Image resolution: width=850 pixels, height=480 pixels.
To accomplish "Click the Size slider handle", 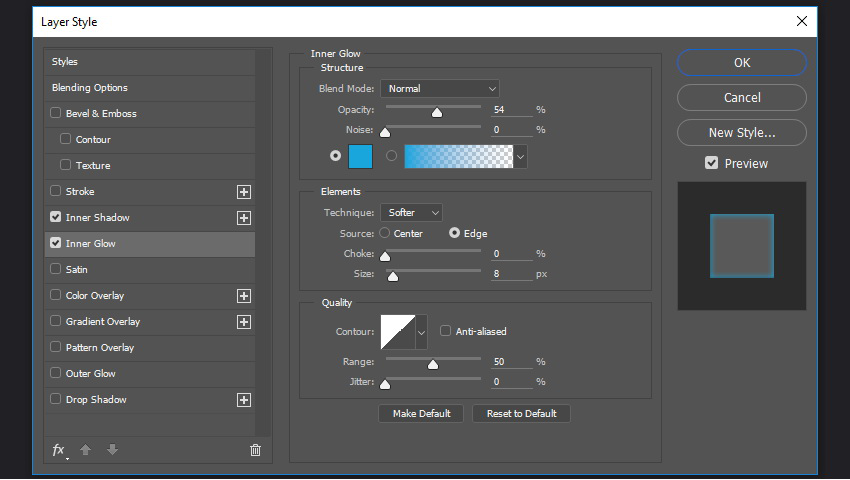I will (393, 277).
